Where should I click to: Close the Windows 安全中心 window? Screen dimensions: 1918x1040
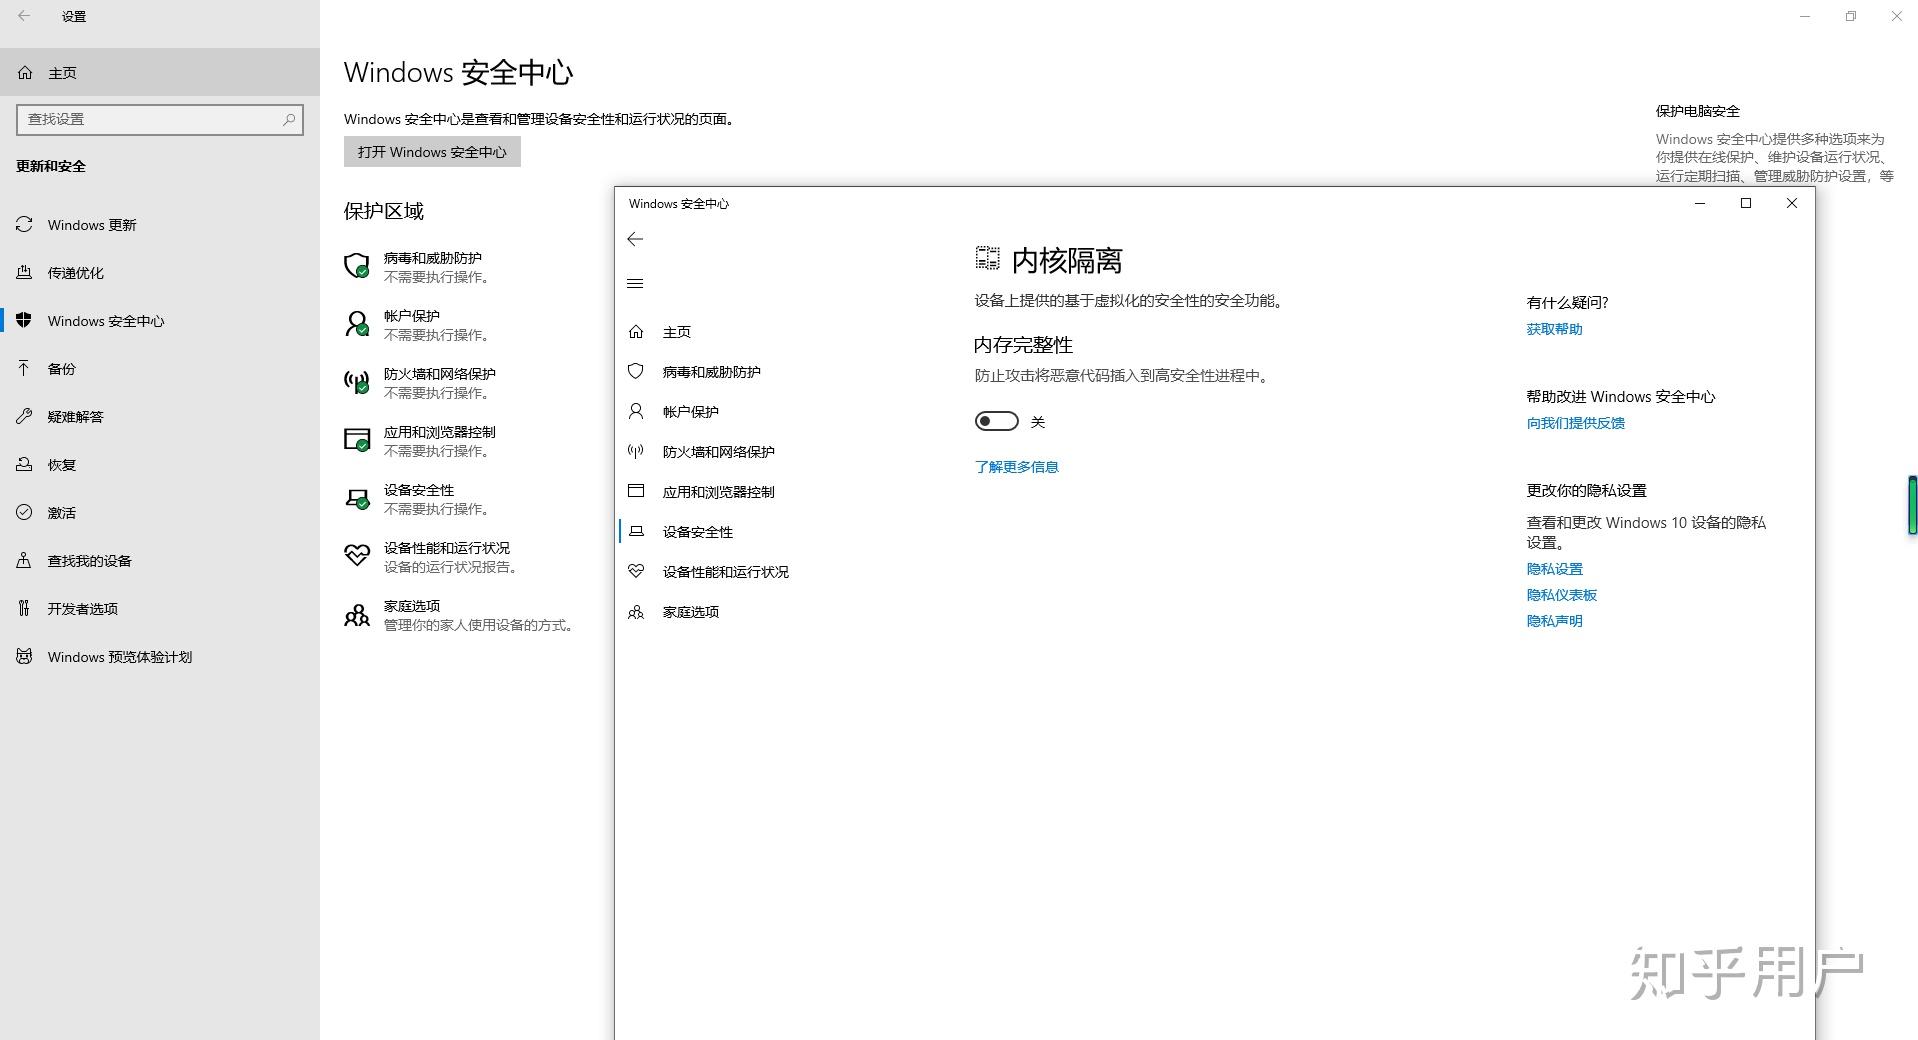pos(1792,203)
